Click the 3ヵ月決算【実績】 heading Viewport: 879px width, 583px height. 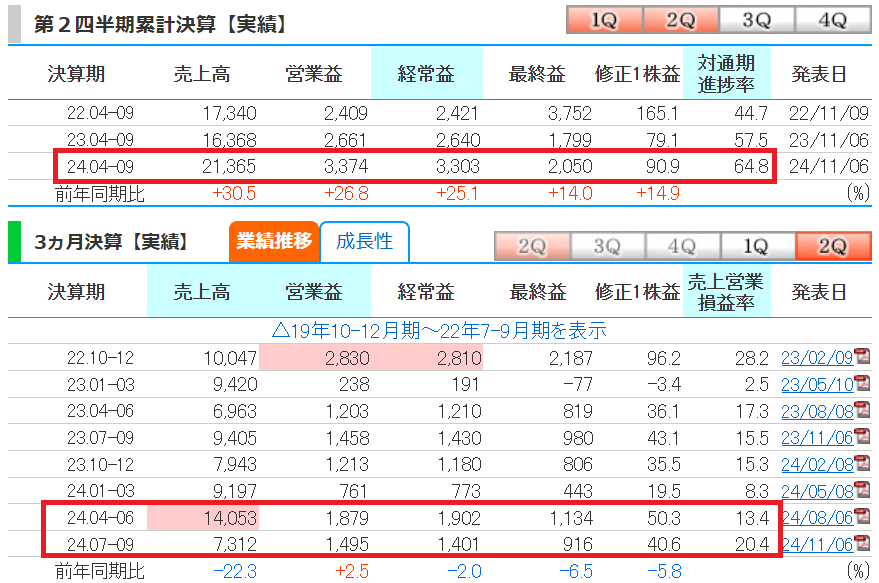click(x=112, y=242)
